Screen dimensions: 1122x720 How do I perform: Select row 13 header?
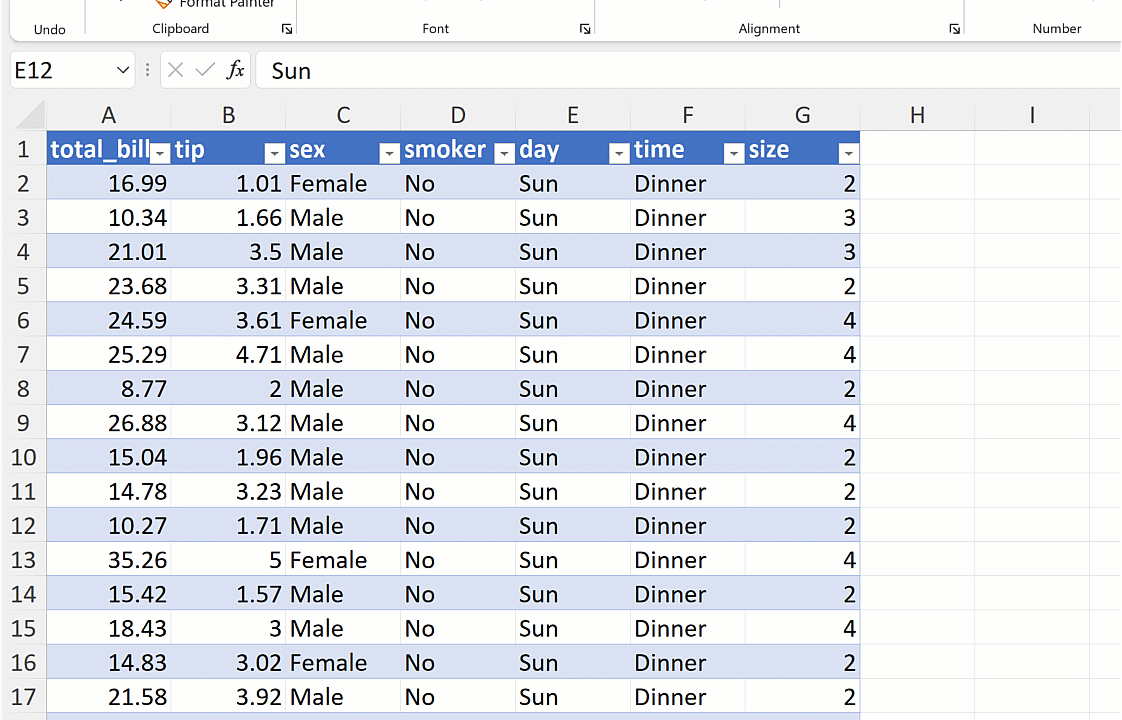point(24,560)
